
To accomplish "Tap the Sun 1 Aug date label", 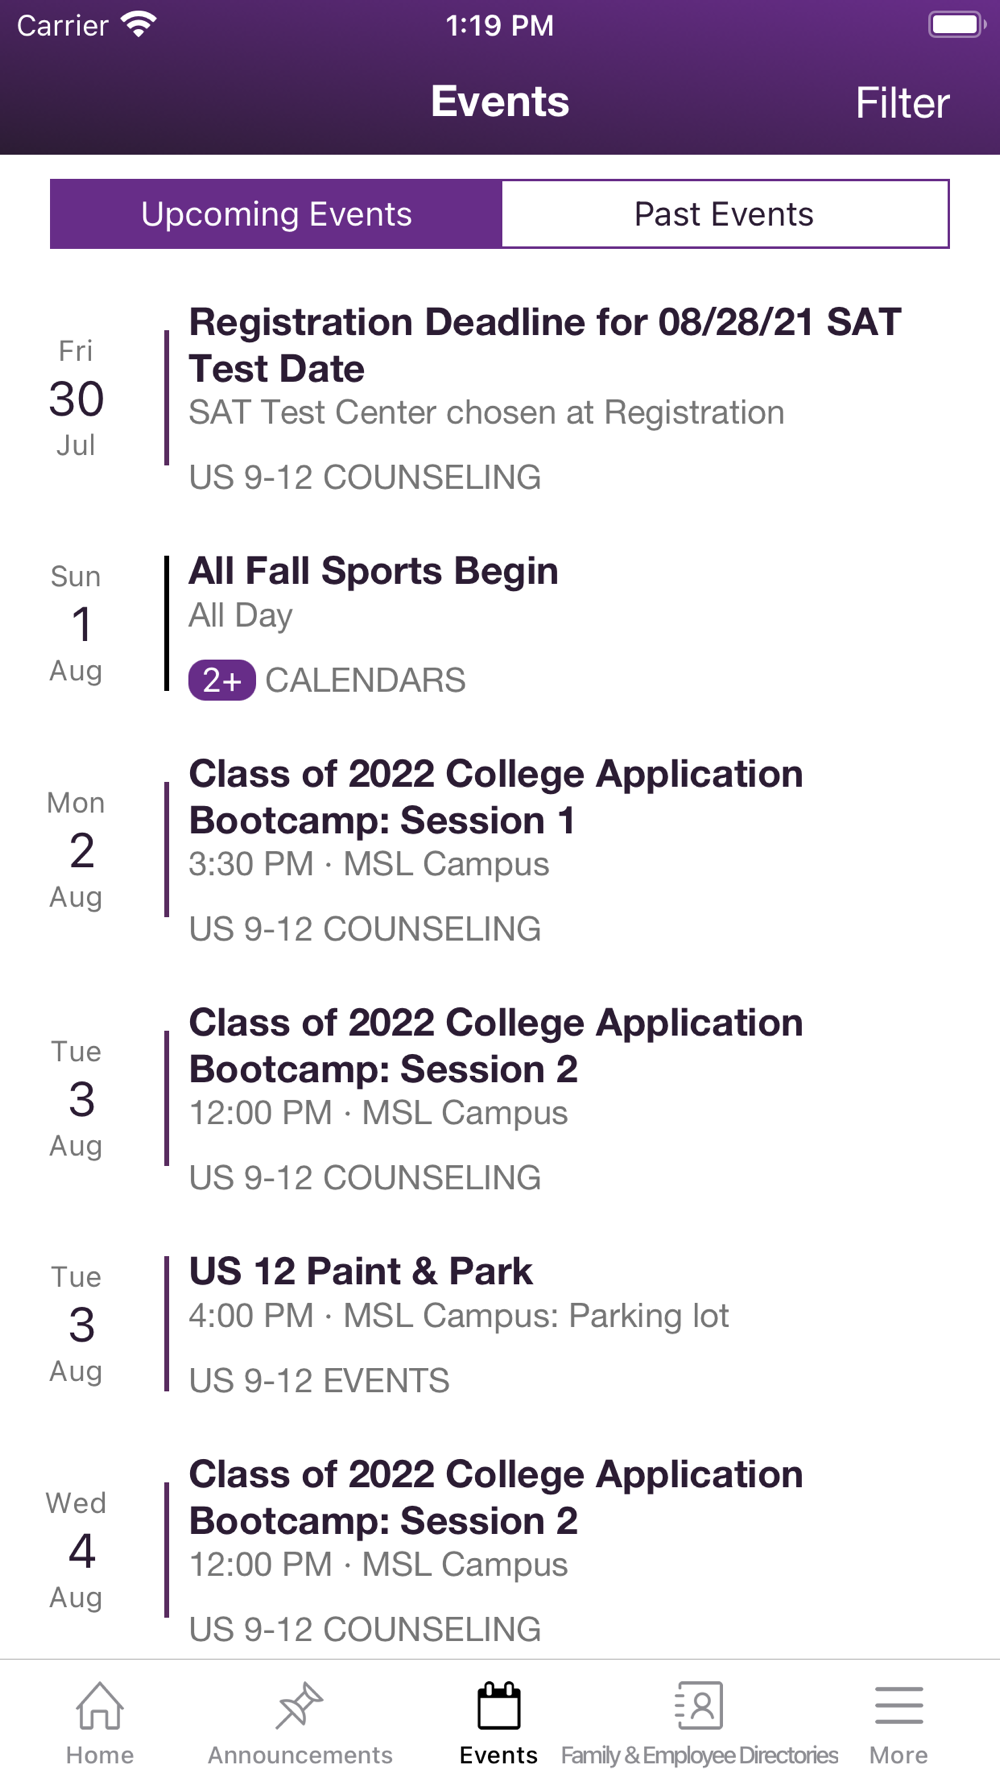I will tap(76, 624).
